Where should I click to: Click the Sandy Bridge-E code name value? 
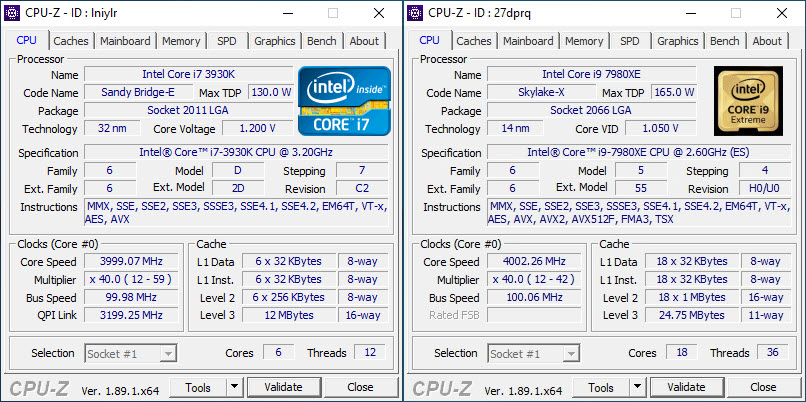tap(138, 92)
